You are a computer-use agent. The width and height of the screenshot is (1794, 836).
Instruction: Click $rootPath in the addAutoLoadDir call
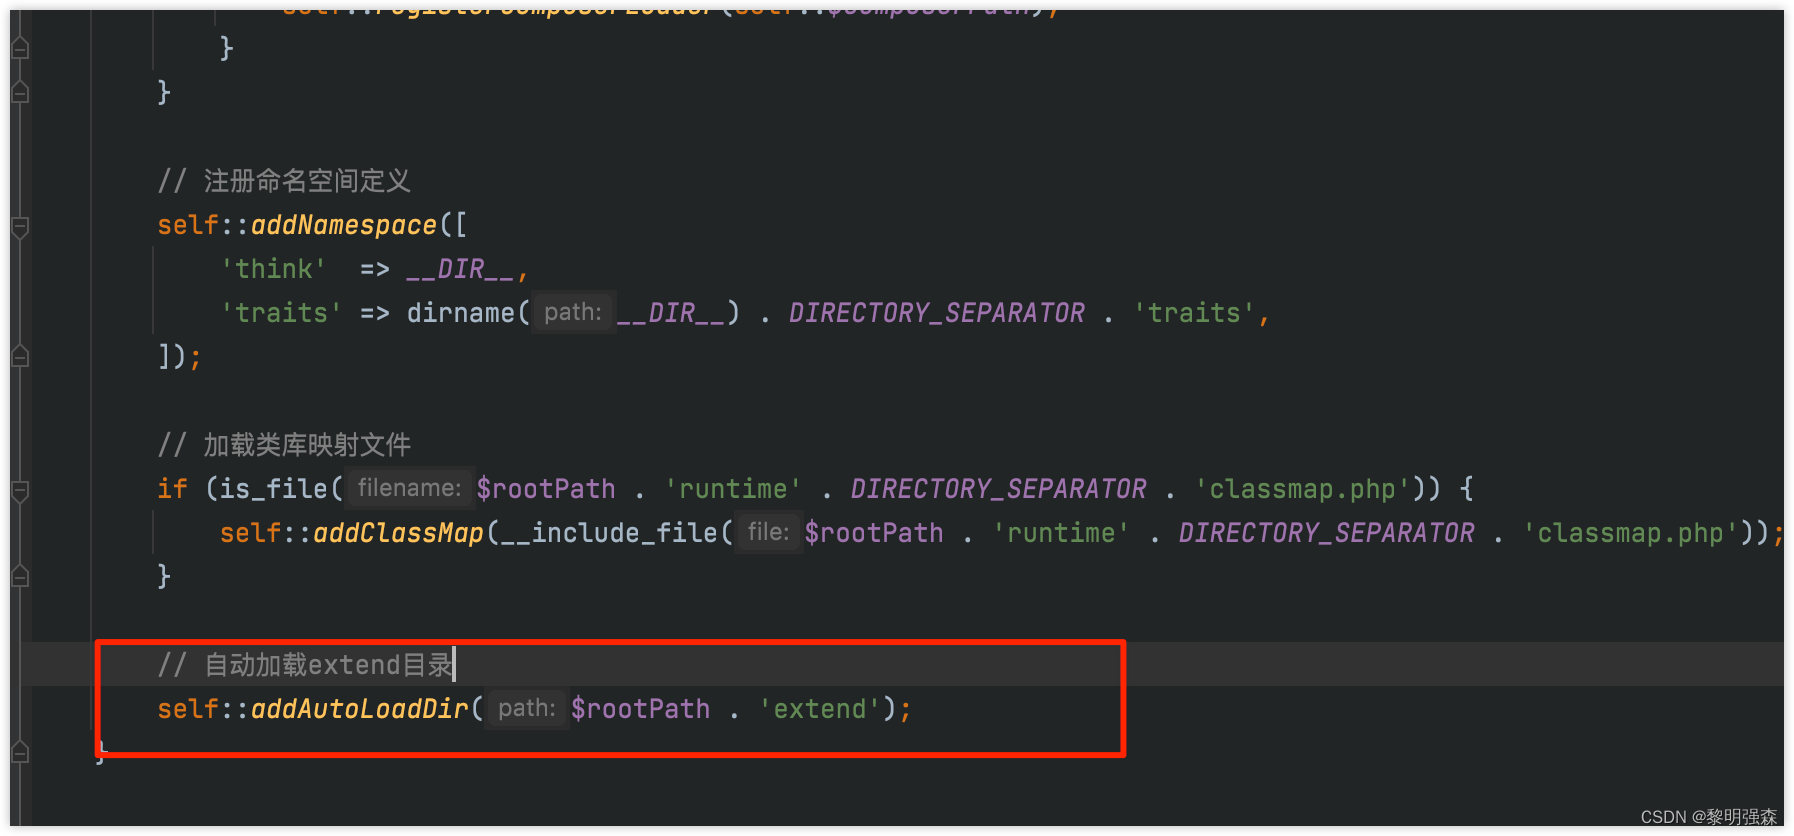click(640, 709)
